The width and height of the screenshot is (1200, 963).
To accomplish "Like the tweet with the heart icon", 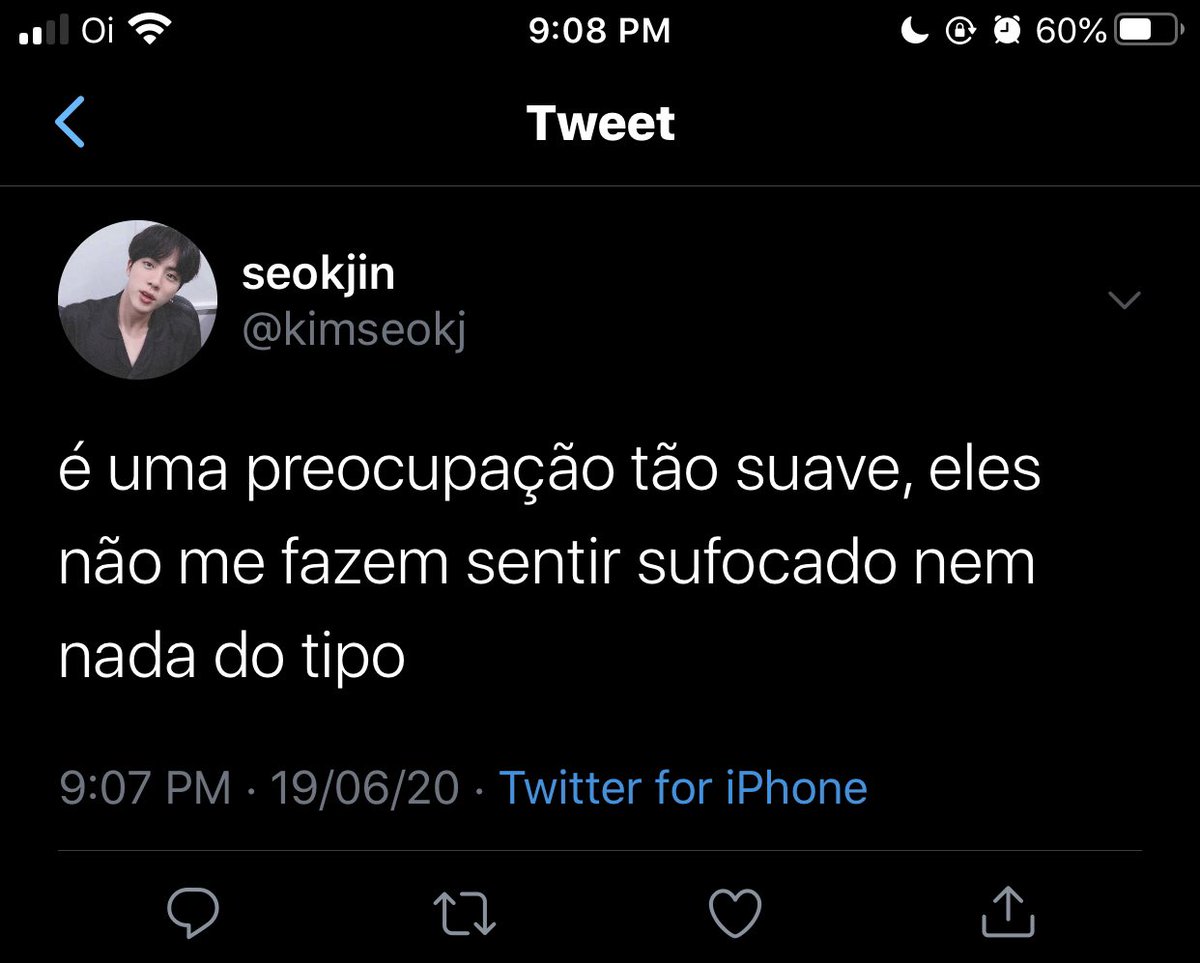I will [735, 913].
